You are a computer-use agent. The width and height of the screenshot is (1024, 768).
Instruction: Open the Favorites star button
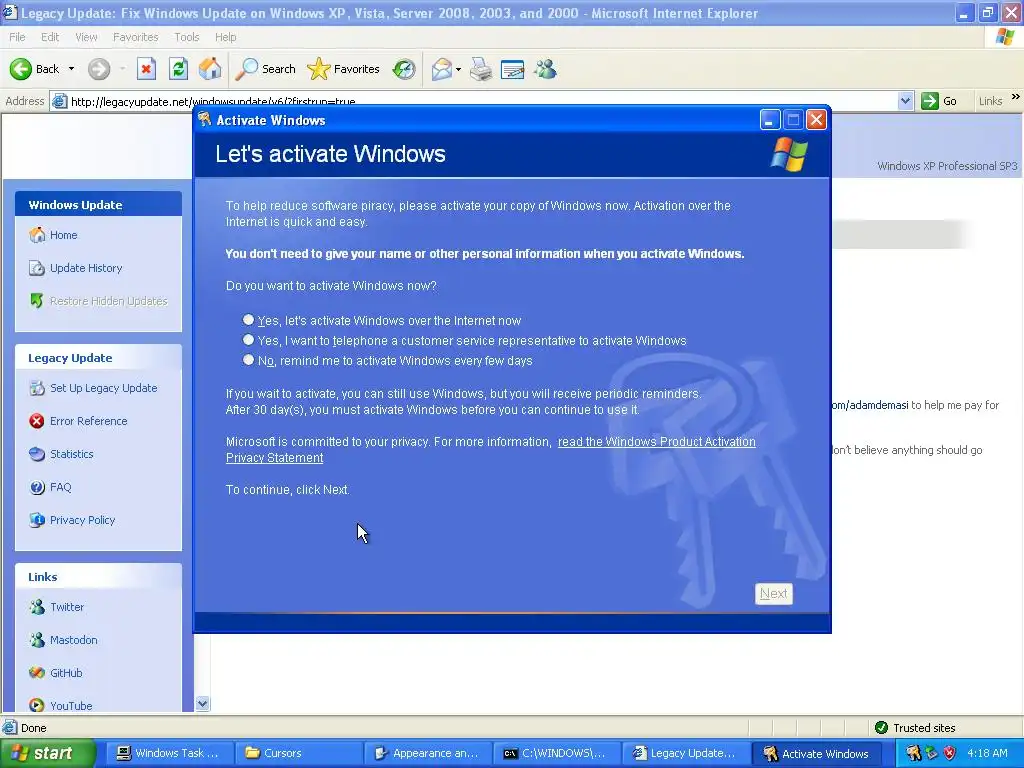tap(344, 69)
